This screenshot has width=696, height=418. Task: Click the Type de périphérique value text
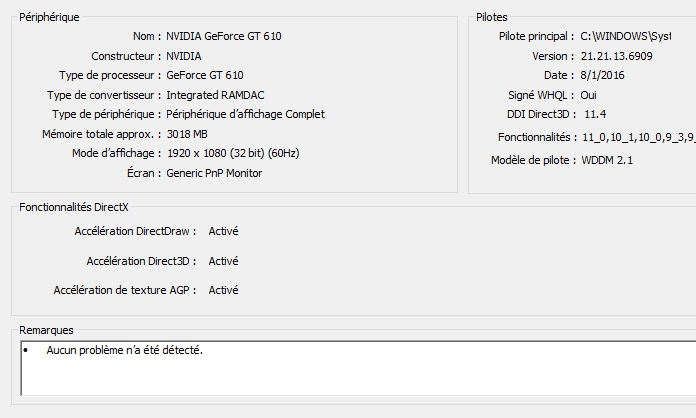[245, 114]
